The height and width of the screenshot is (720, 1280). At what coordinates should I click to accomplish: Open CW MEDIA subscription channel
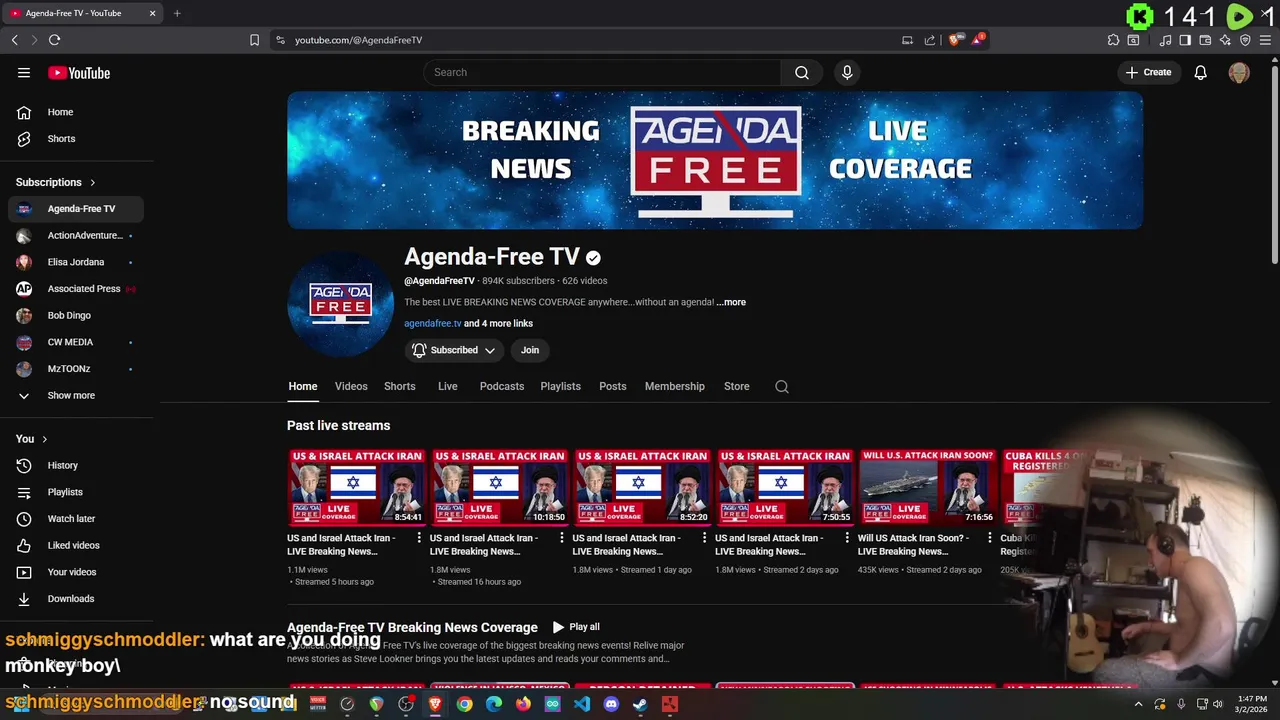pyautogui.click(x=77, y=342)
